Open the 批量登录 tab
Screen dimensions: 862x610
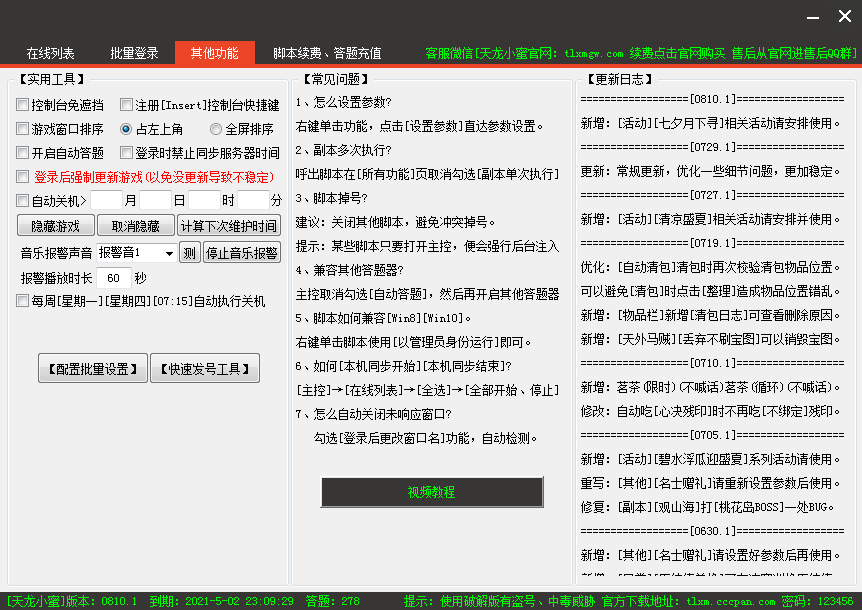[134, 53]
